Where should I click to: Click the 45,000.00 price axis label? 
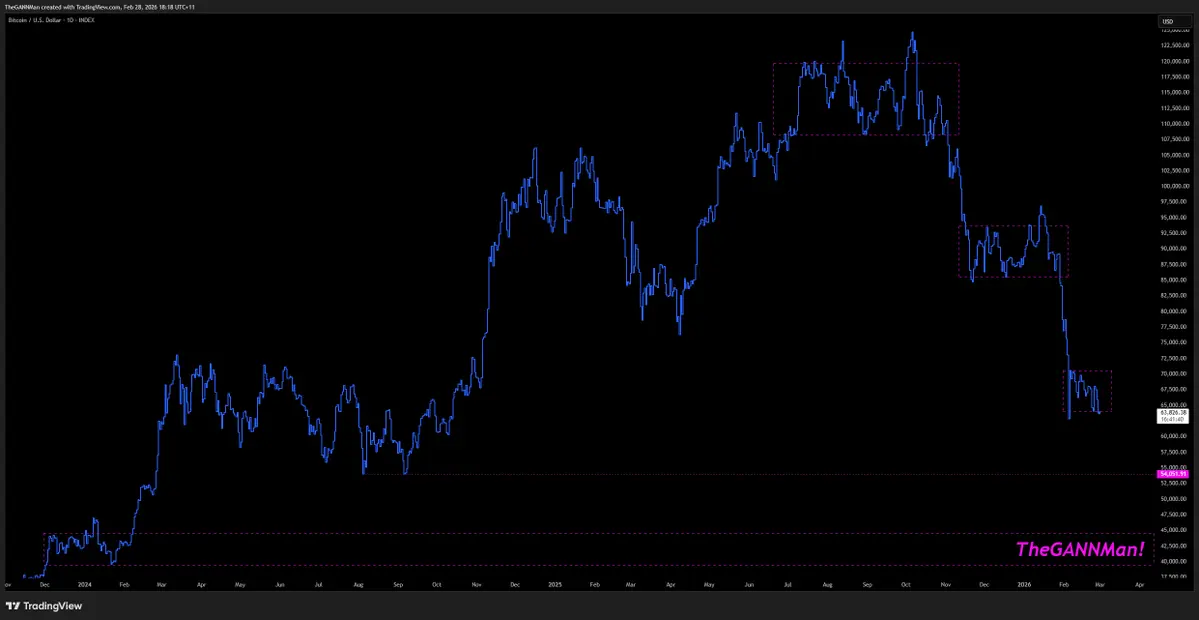pyautogui.click(x=1173, y=531)
